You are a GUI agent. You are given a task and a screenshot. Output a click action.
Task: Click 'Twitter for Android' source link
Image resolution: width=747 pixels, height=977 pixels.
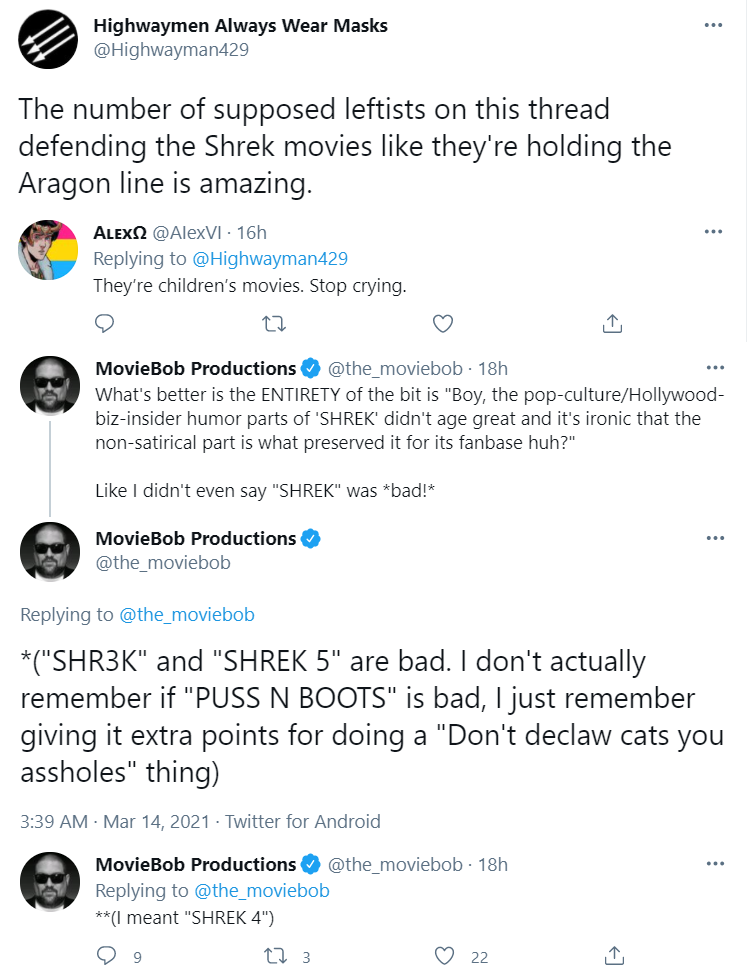pos(303,821)
